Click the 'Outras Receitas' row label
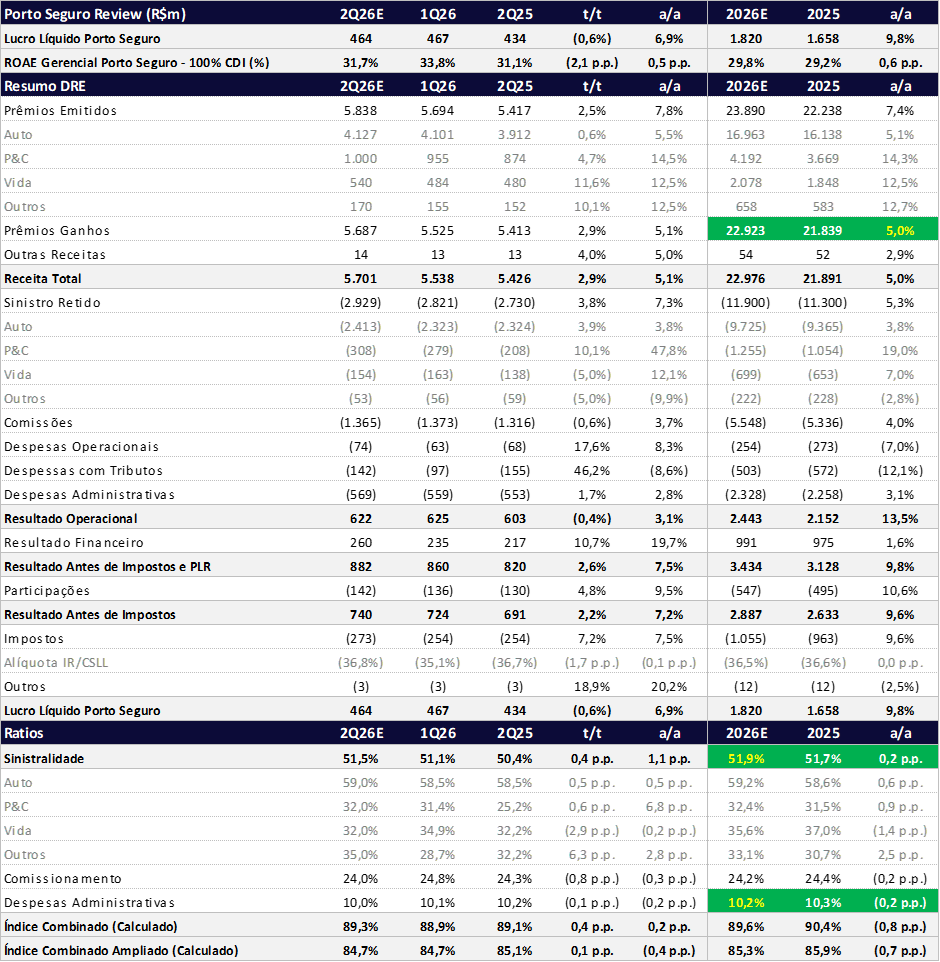940x962 pixels. pos(55,255)
